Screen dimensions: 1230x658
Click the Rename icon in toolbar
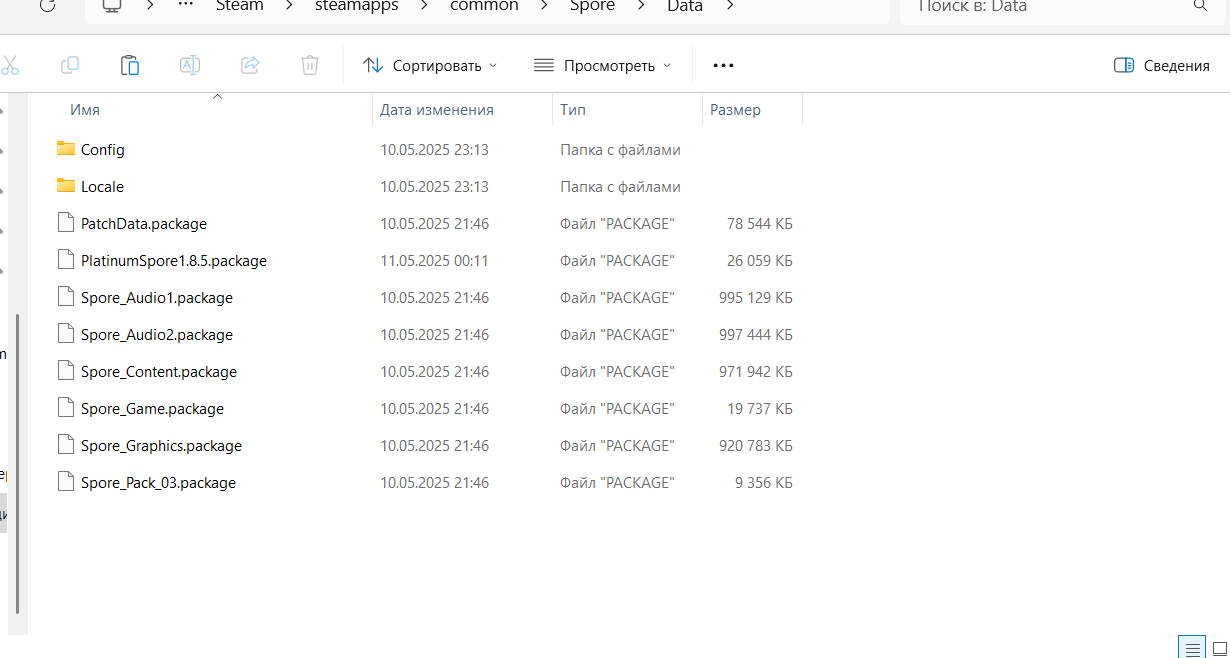coord(190,65)
